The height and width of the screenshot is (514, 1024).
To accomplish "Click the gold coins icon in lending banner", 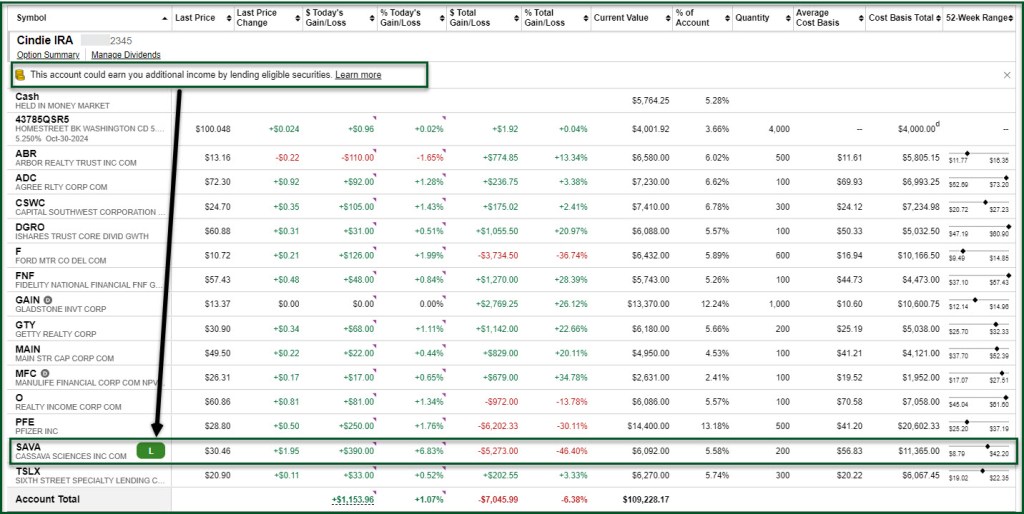I will tap(20, 75).
